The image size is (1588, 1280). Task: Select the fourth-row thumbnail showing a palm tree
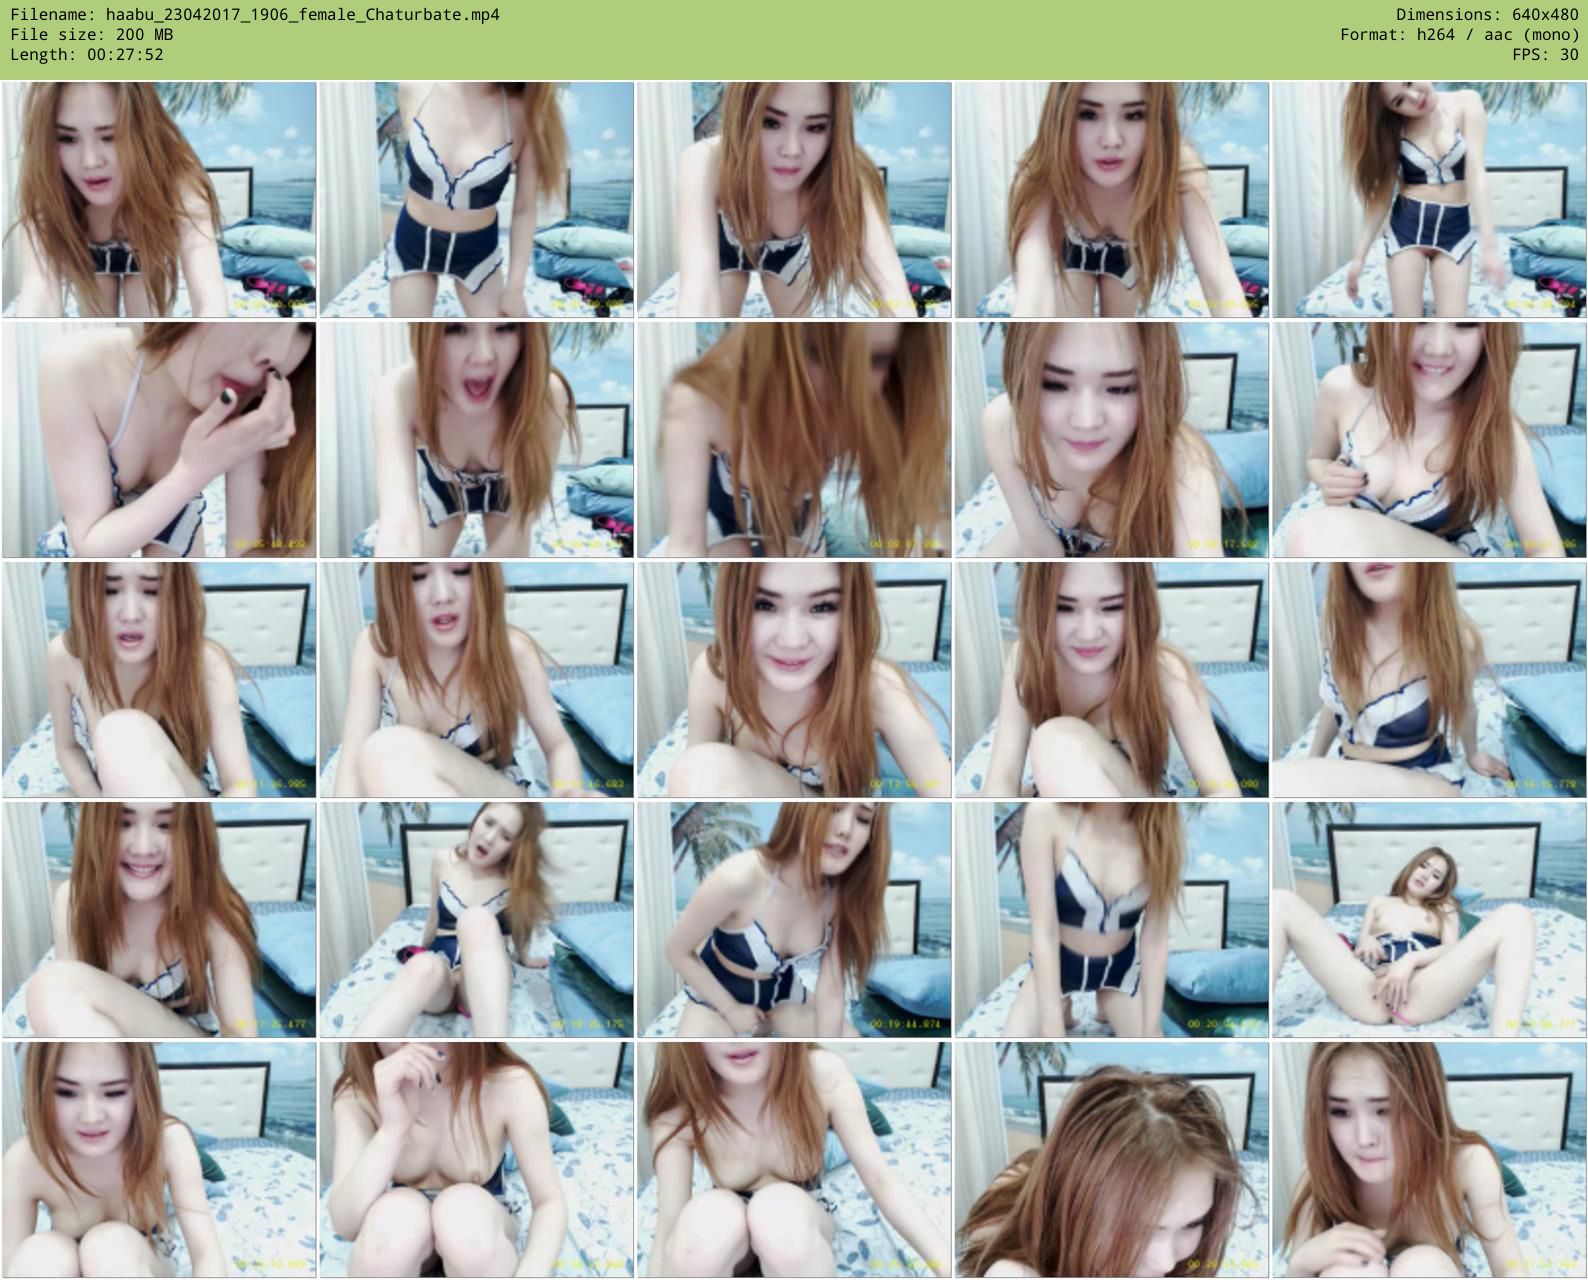[x=794, y=920]
